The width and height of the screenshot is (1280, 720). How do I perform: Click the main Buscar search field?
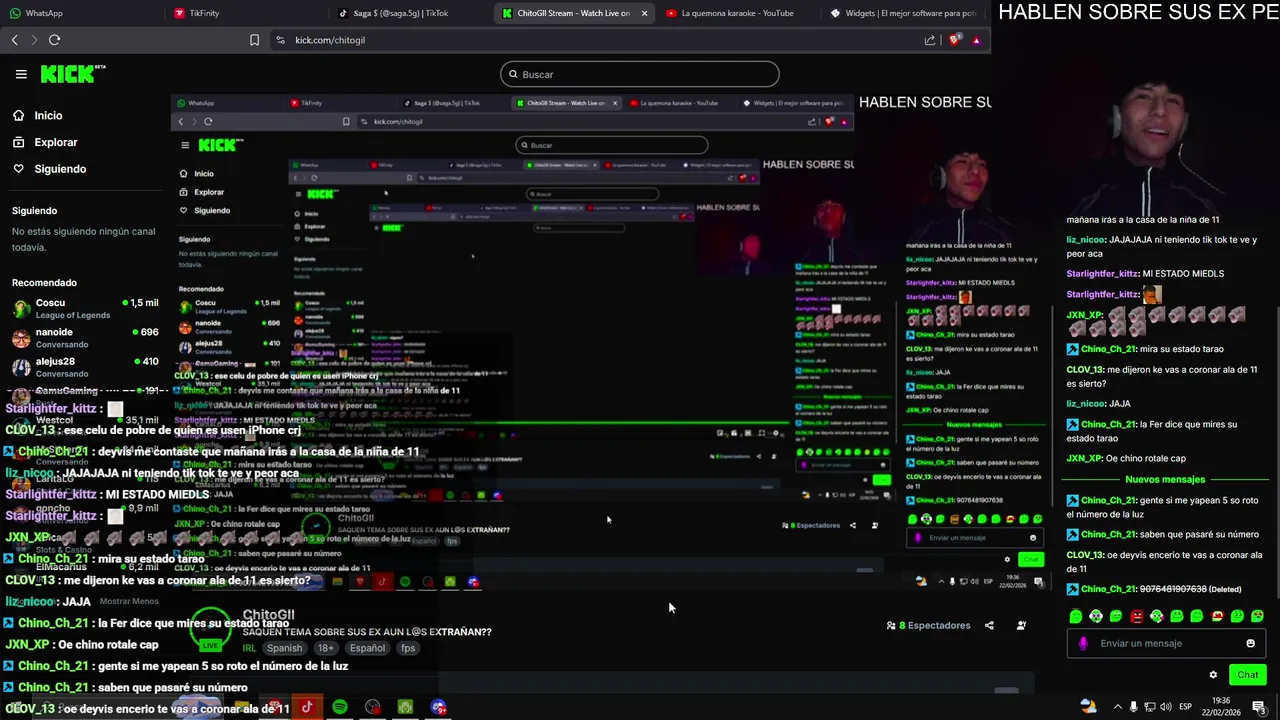click(640, 74)
